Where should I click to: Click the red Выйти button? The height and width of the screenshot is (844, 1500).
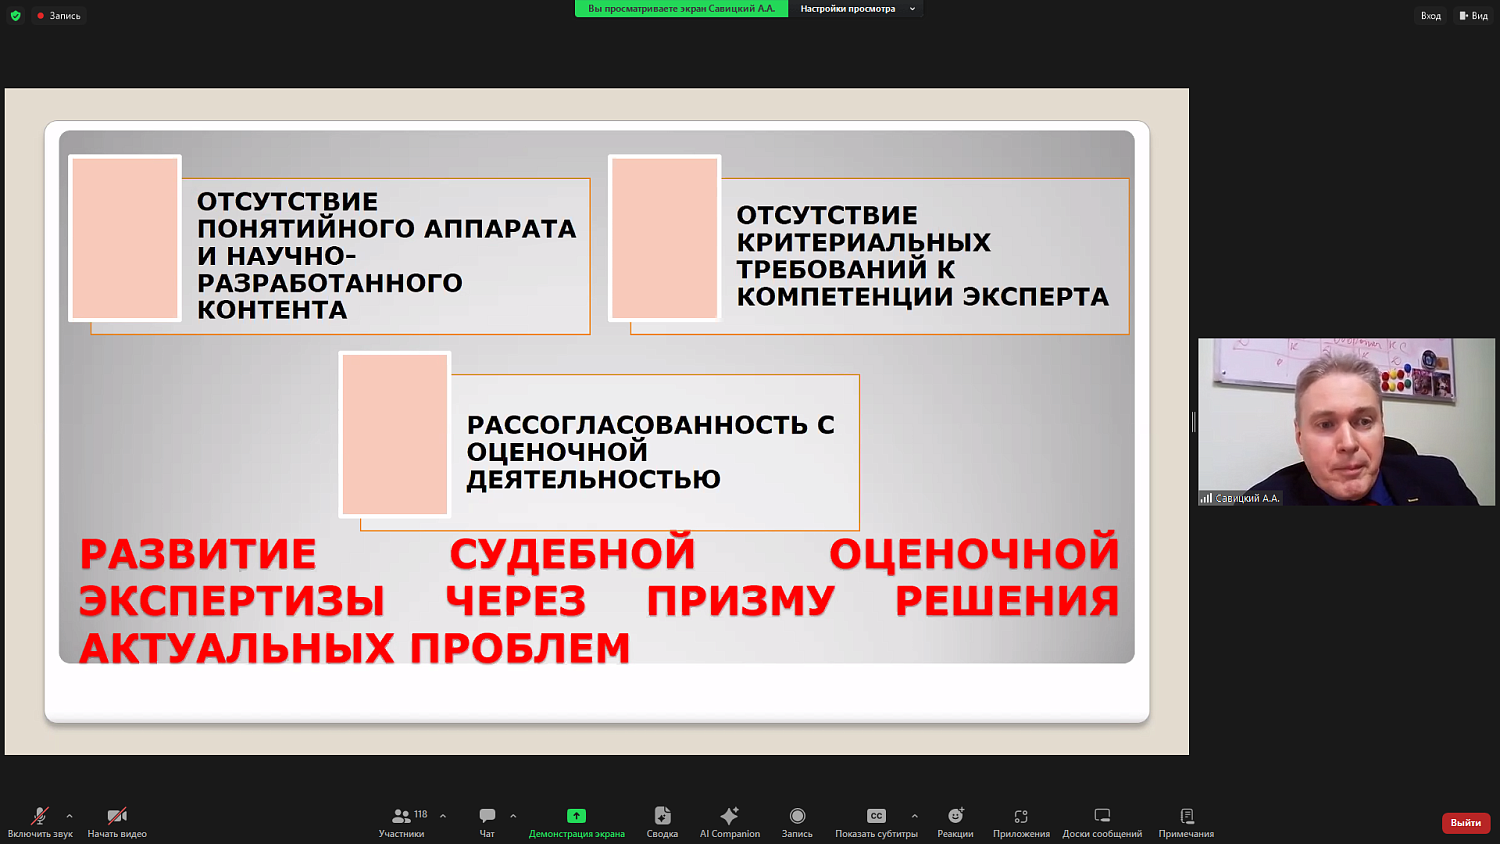coord(1464,822)
